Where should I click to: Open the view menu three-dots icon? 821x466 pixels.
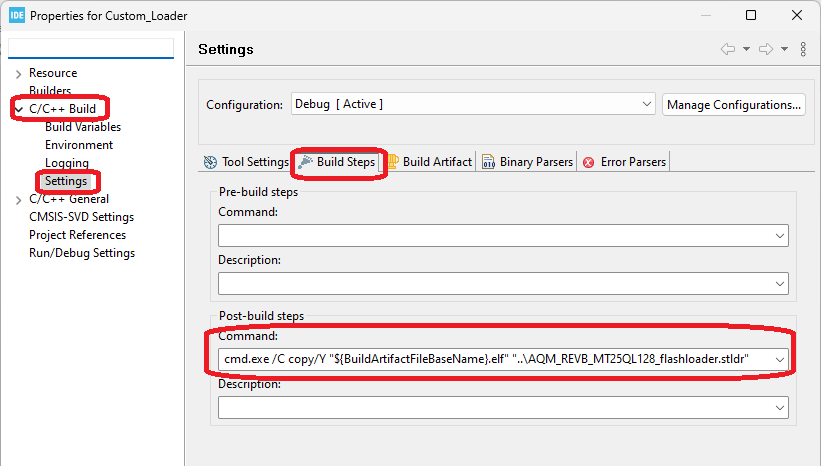[x=803, y=49]
